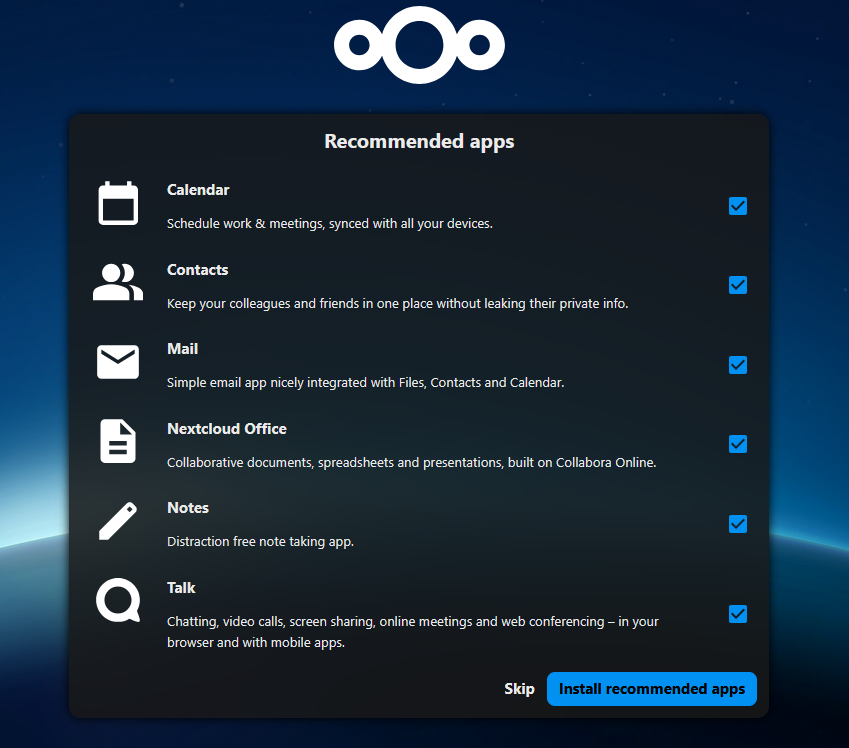
Task: Click Install recommended apps button
Action: click(652, 689)
